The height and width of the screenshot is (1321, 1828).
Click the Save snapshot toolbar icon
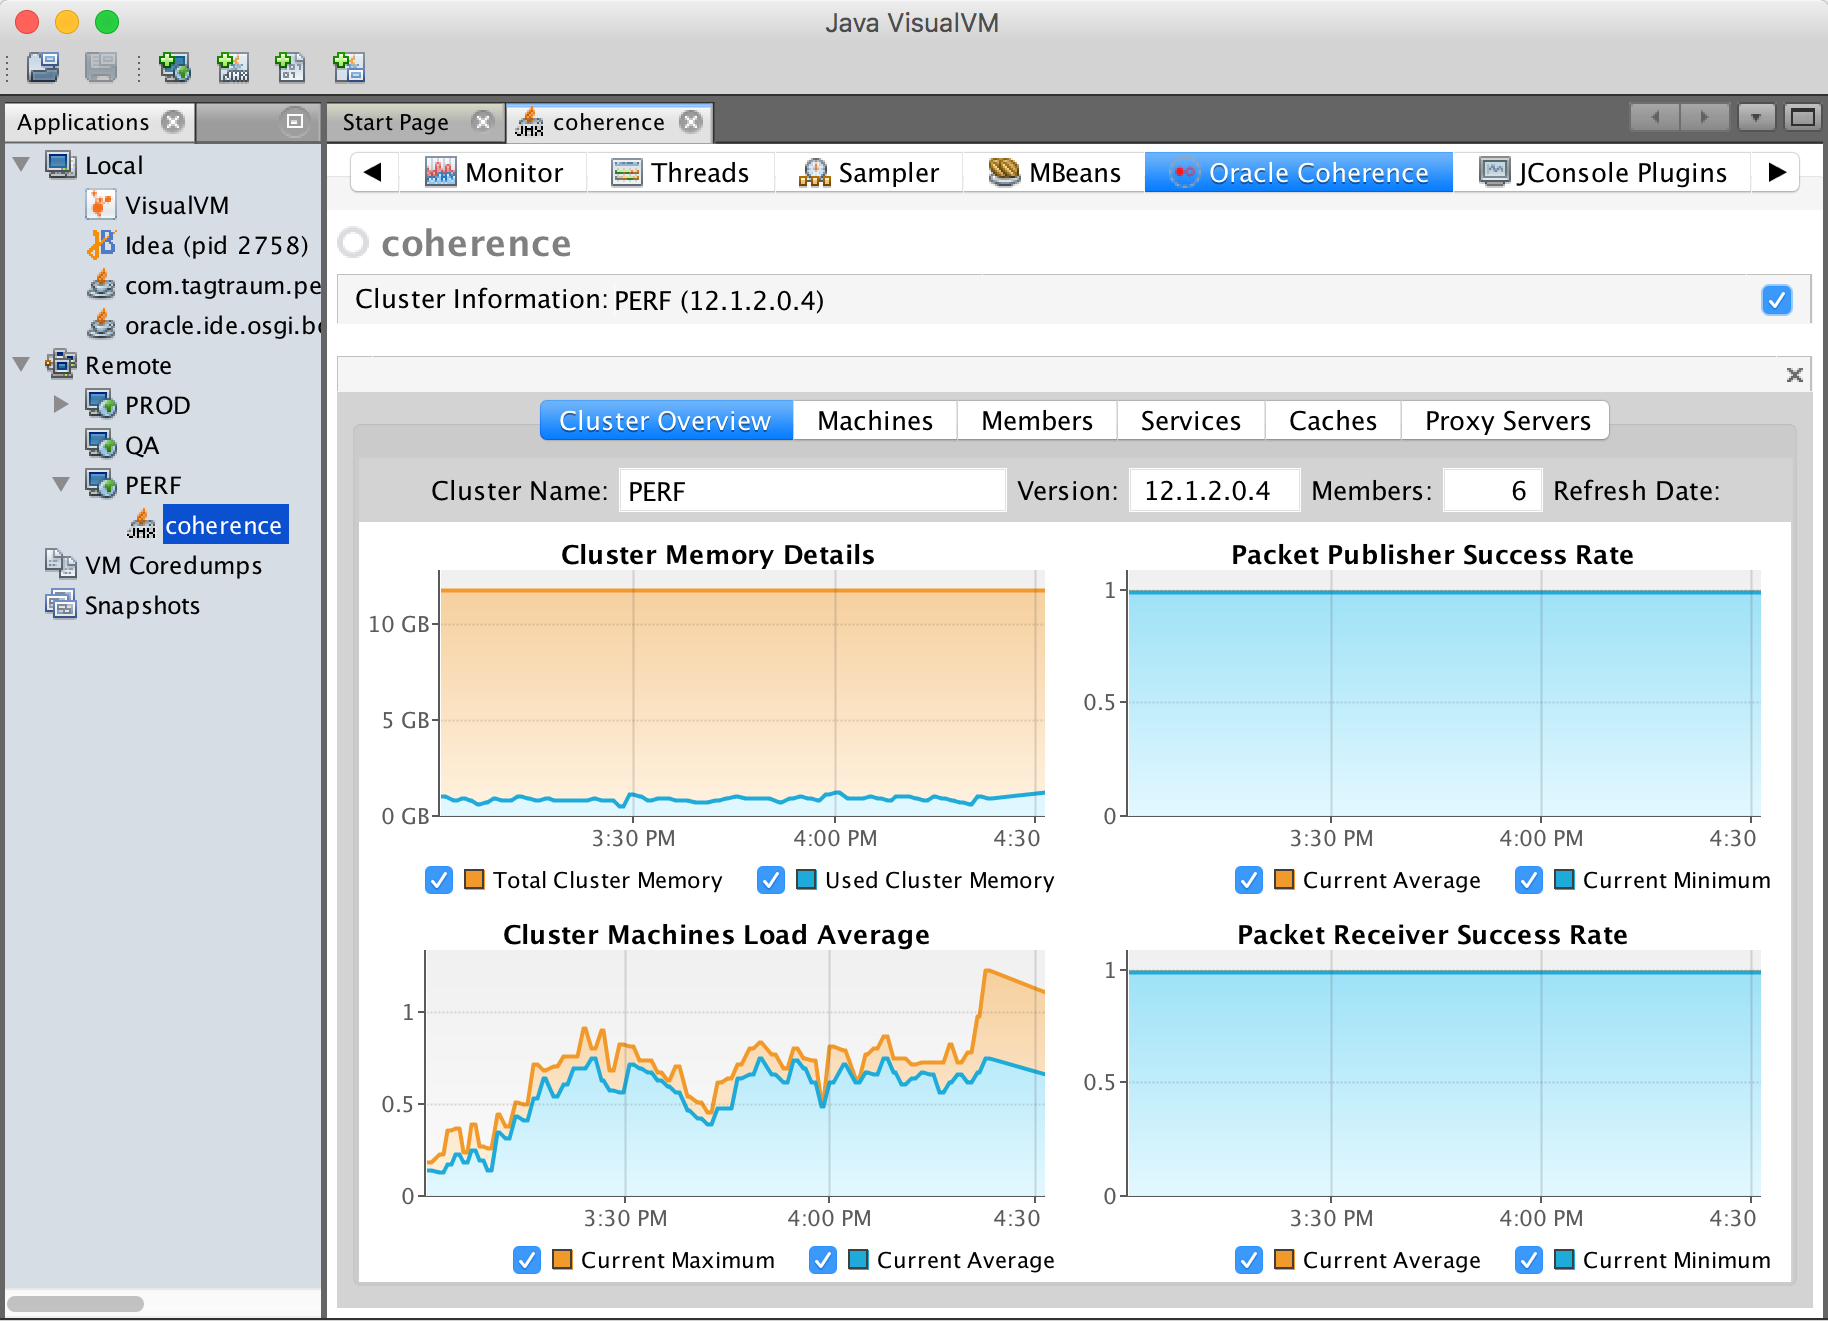tap(101, 67)
